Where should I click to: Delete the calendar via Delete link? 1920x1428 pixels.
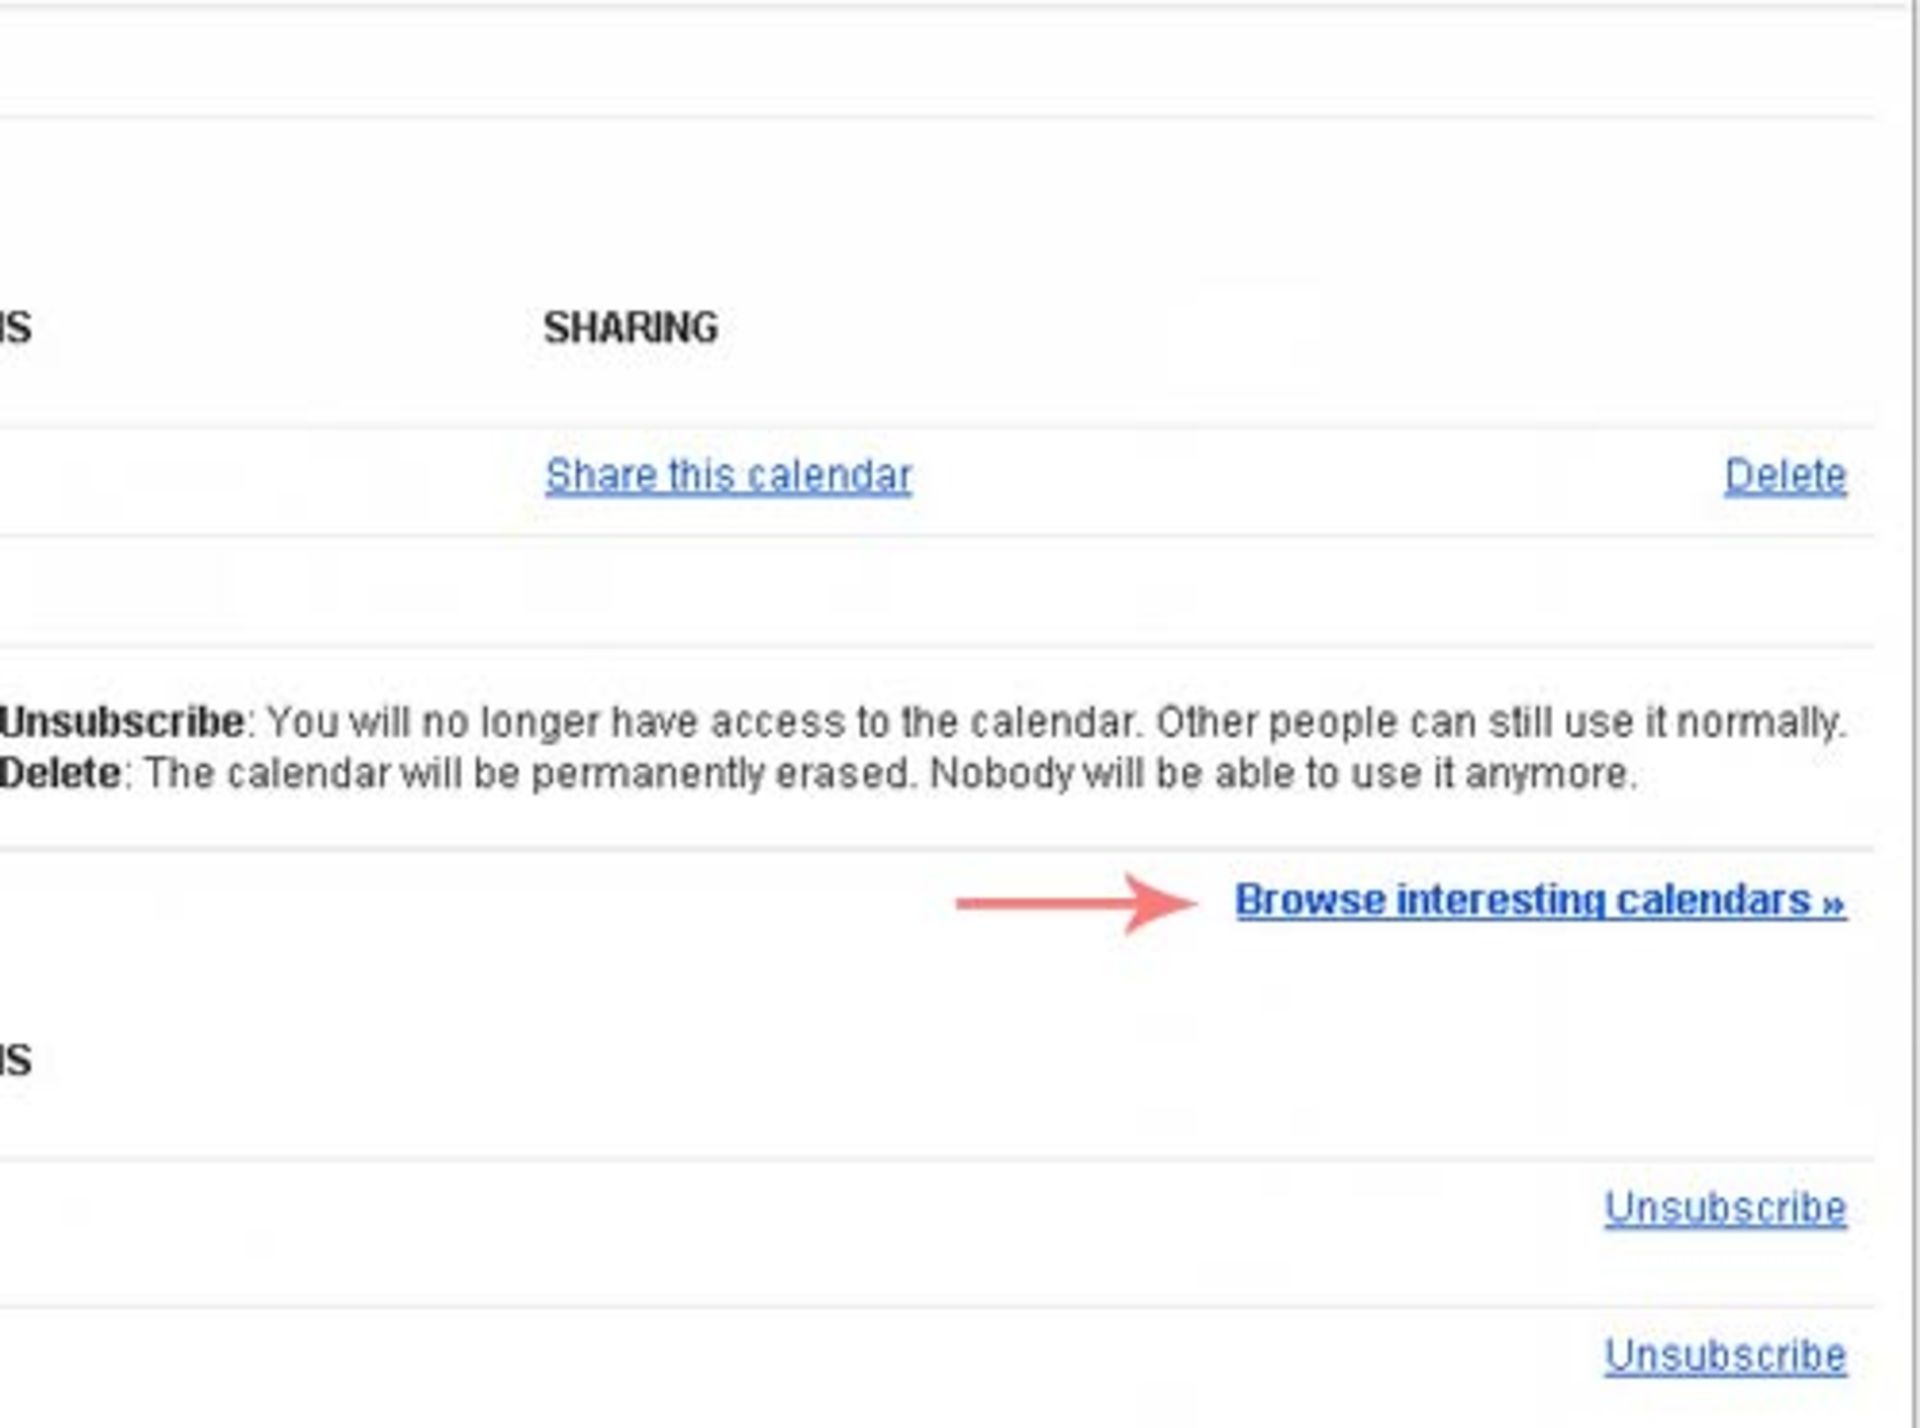point(1785,475)
